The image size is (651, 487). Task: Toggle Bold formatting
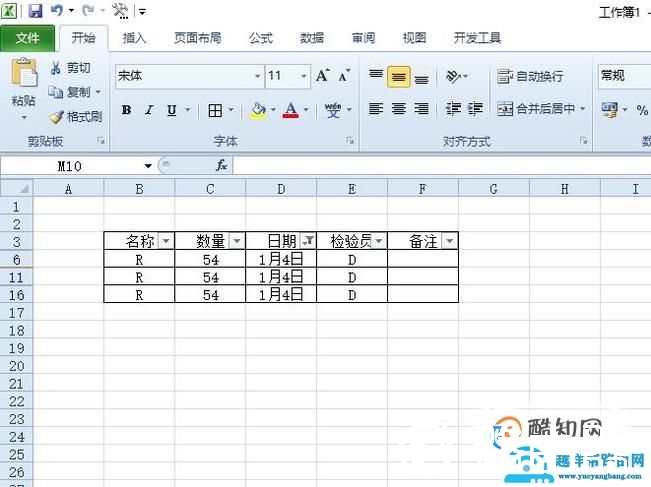coord(127,110)
